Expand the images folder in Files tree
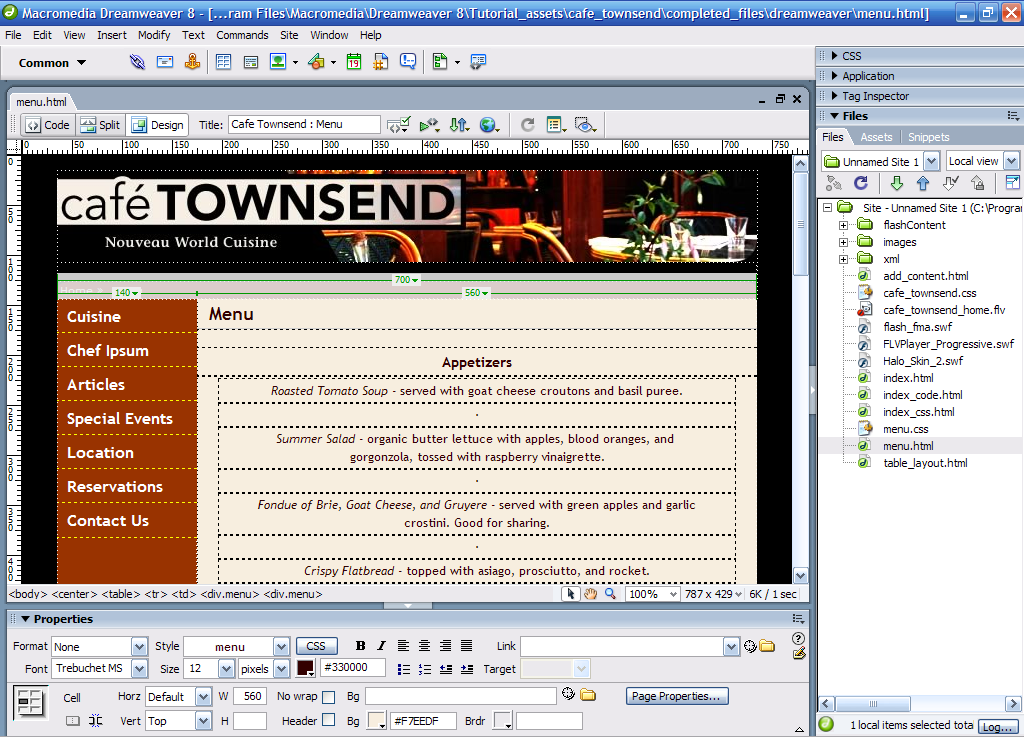 coord(844,242)
